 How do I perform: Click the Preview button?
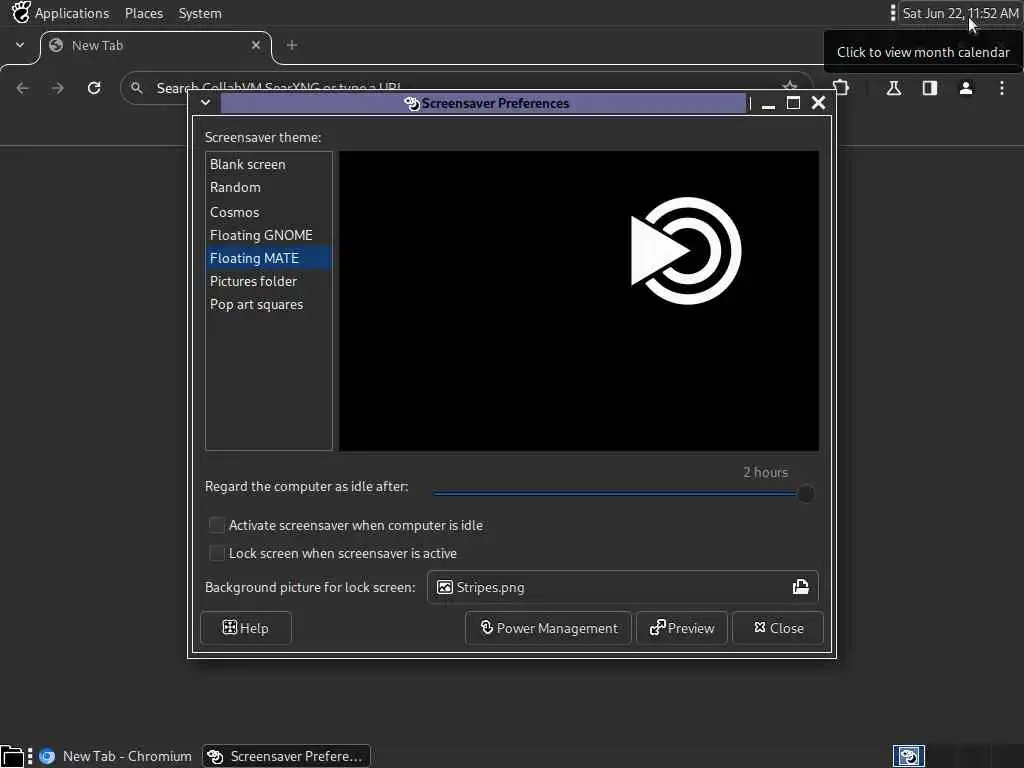(682, 628)
